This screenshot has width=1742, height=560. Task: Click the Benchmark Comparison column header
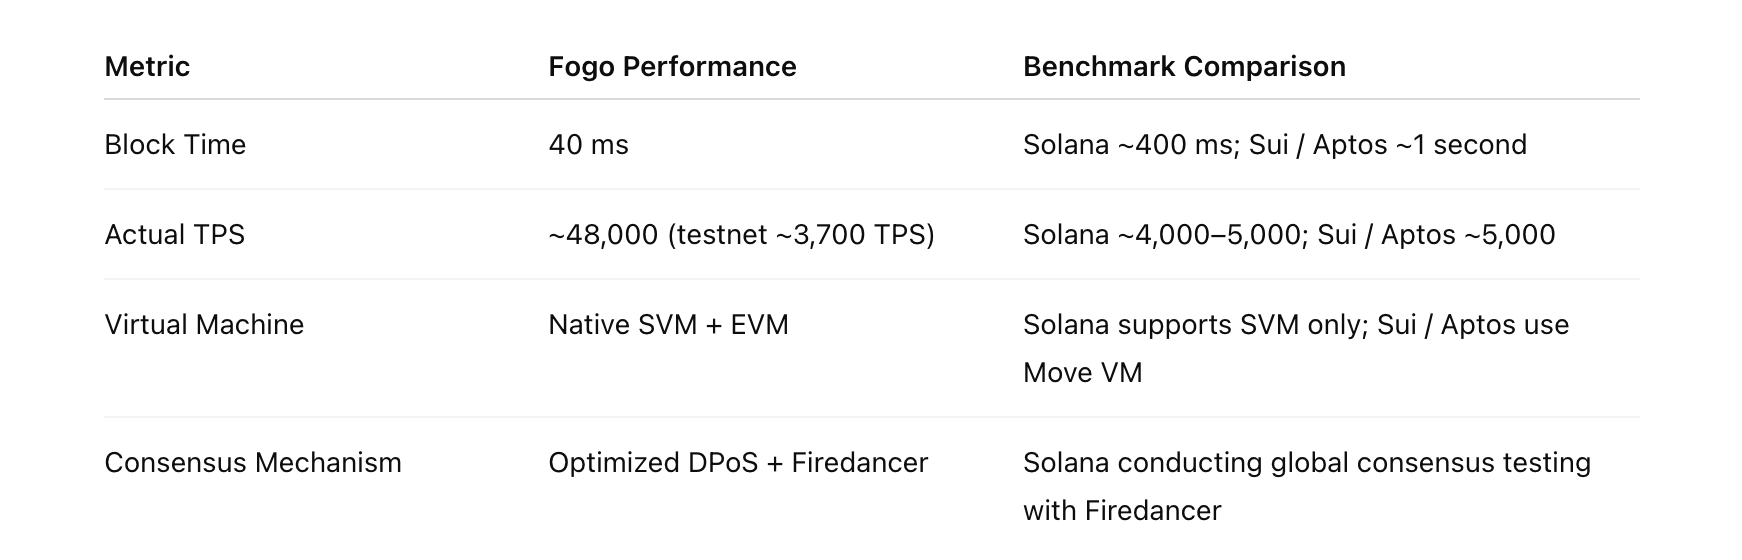[1184, 67]
